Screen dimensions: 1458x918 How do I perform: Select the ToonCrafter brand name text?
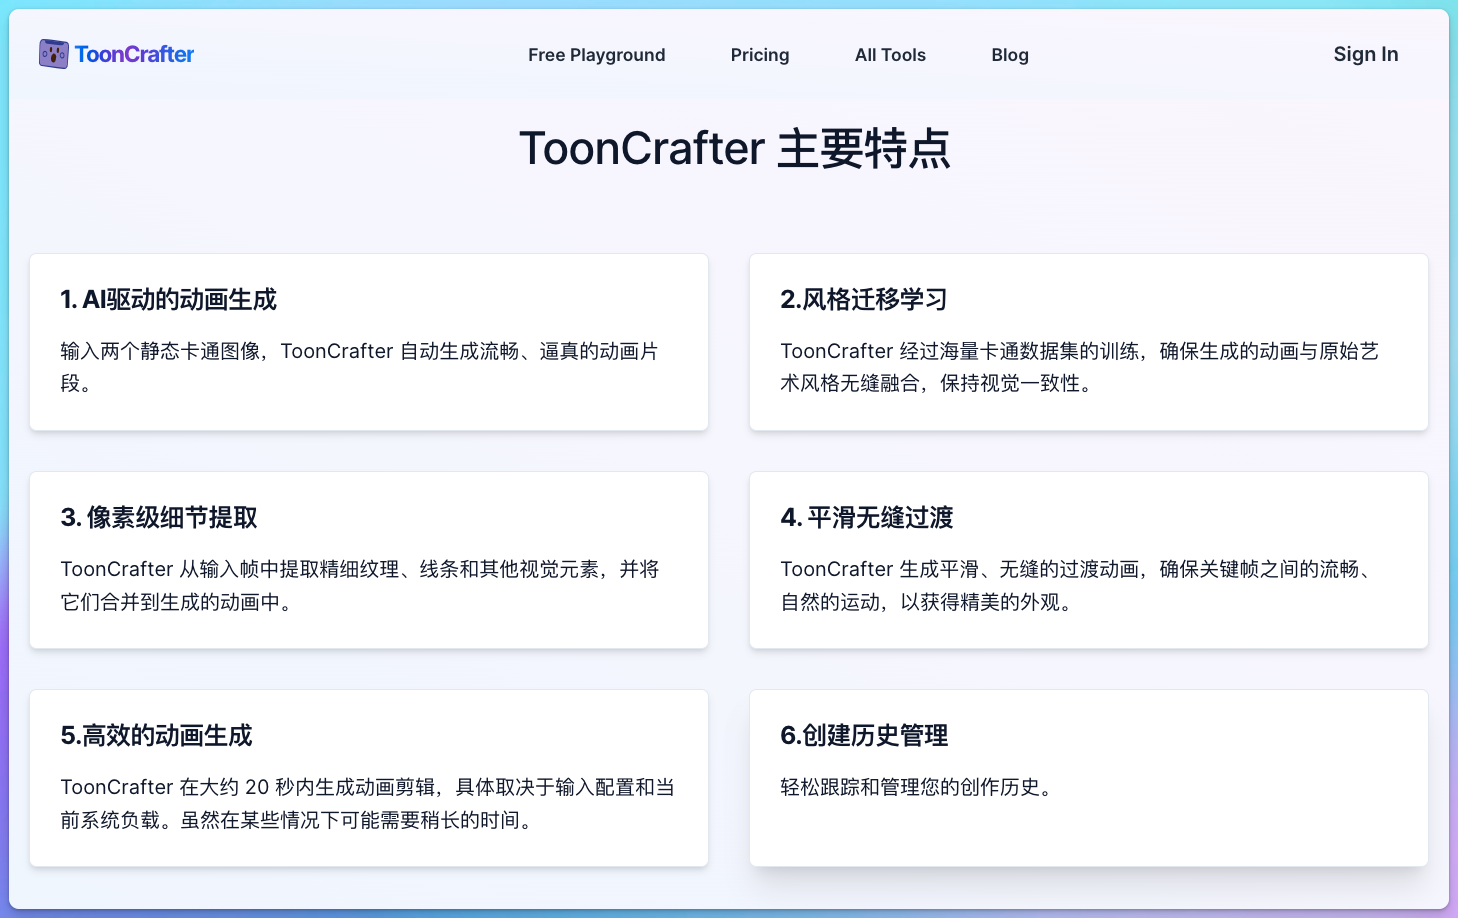[134, 54]
